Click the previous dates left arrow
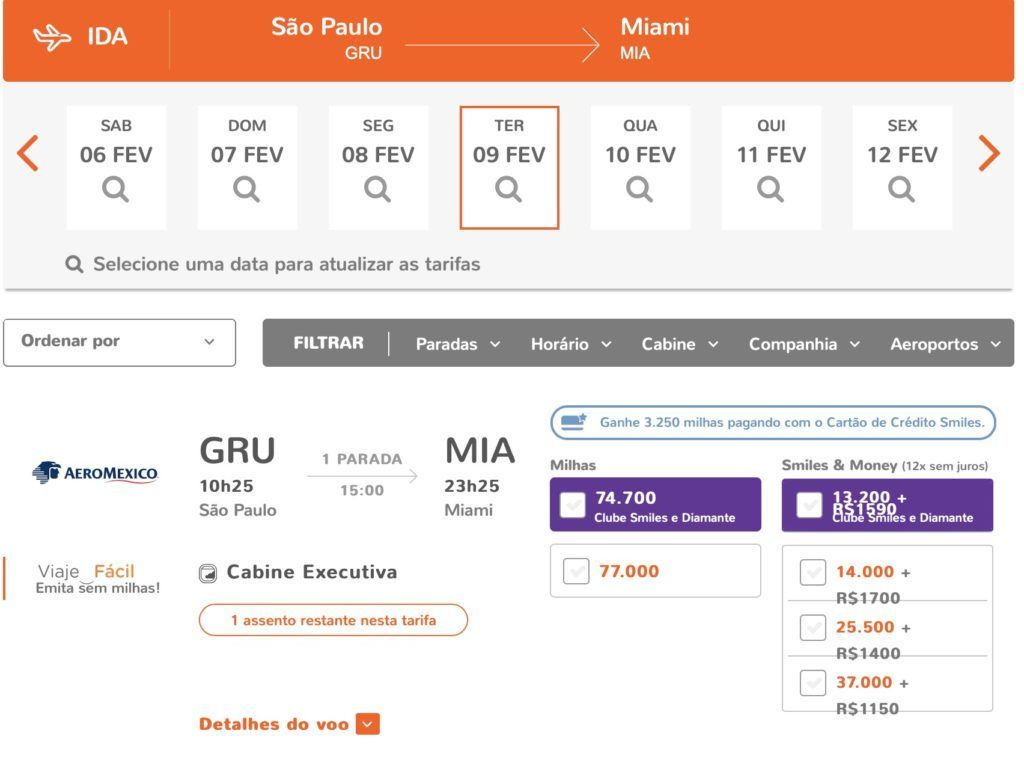The width and height of the screenshot is (1024, 772). 28,153
